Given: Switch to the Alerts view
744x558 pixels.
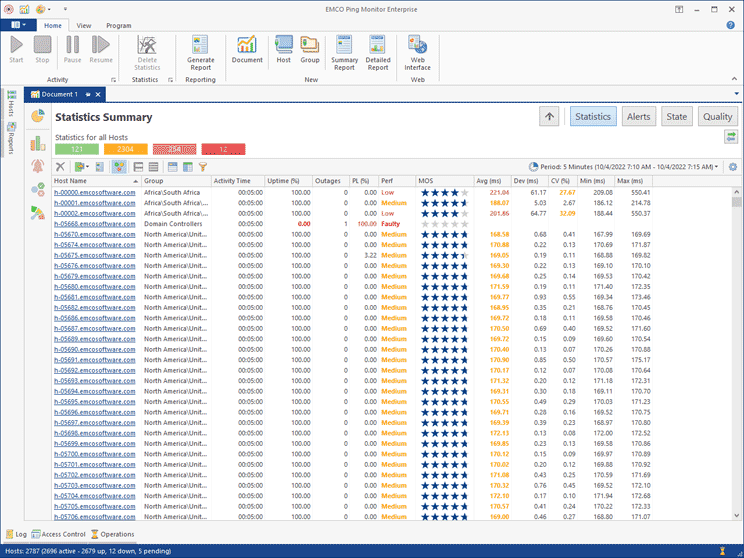Looking at the screenshot, I should [x=638, y=117].
